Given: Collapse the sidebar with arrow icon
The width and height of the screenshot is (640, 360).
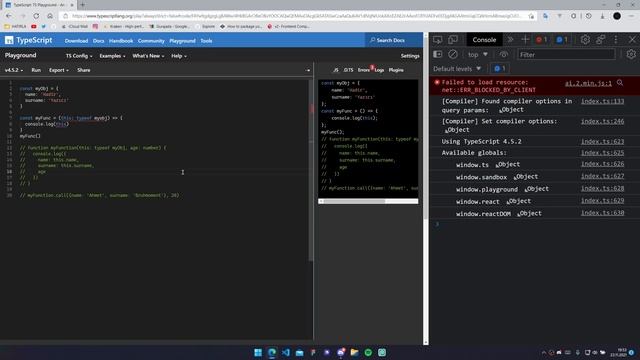Looking at the screenshot, I should [x=308, y=70].
